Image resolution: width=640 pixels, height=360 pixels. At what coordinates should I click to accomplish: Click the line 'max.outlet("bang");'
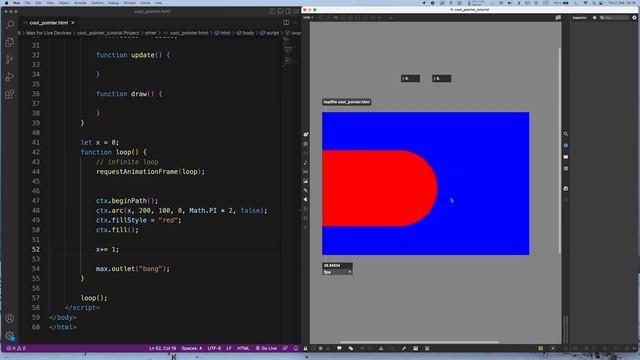tap(133, 269)
